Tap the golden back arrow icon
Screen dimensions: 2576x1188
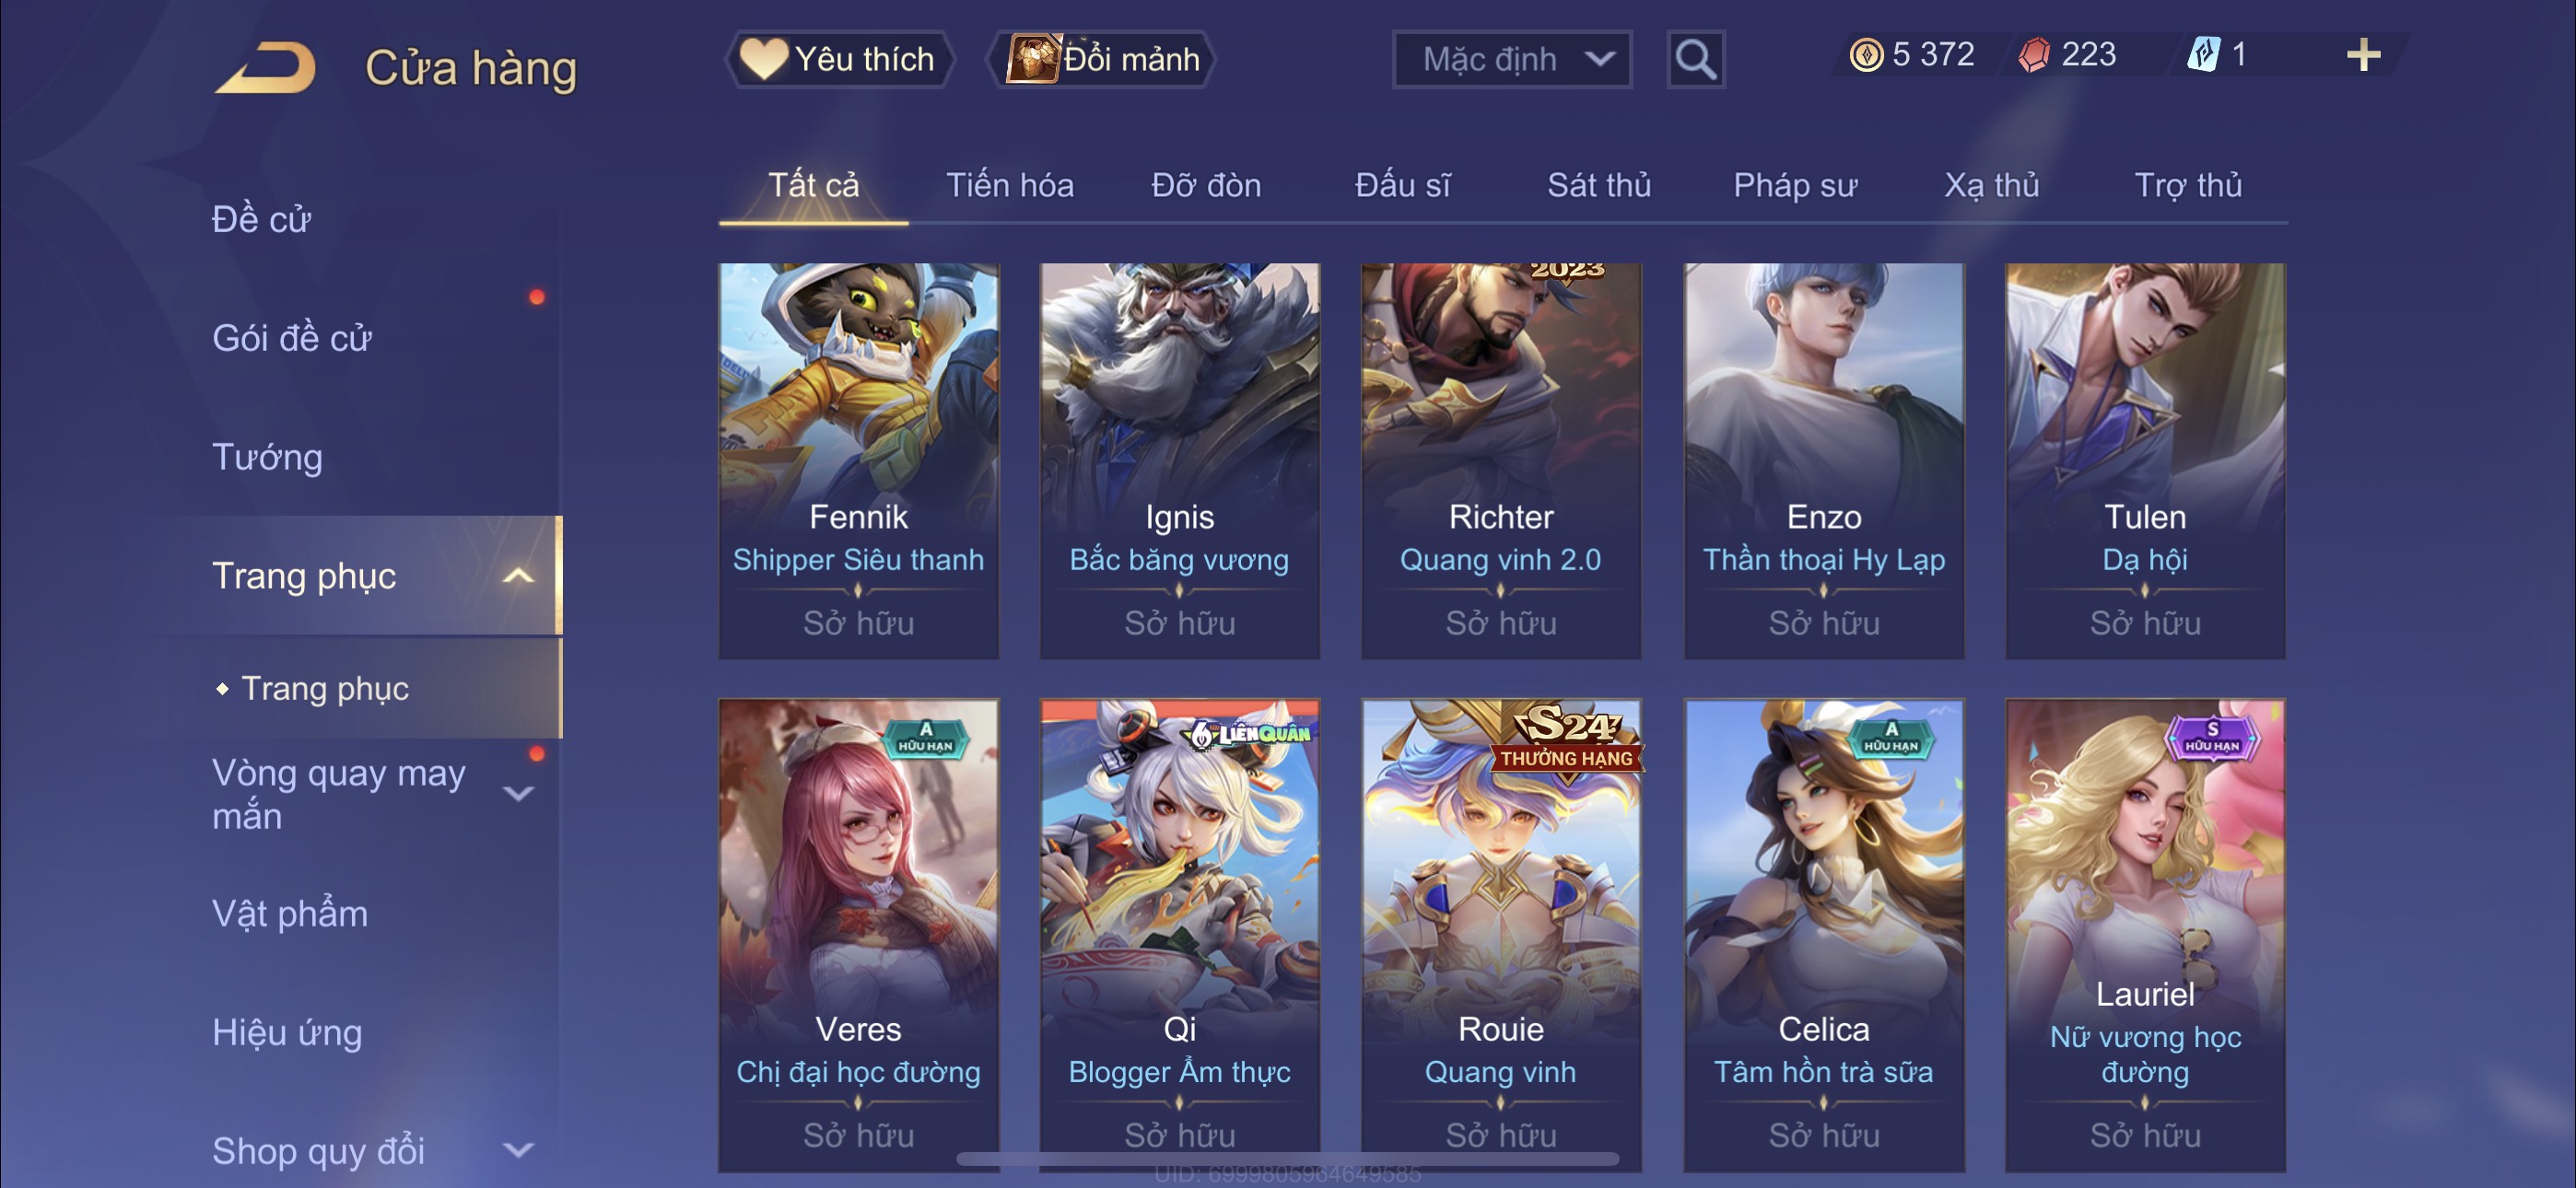coord(266,68)
